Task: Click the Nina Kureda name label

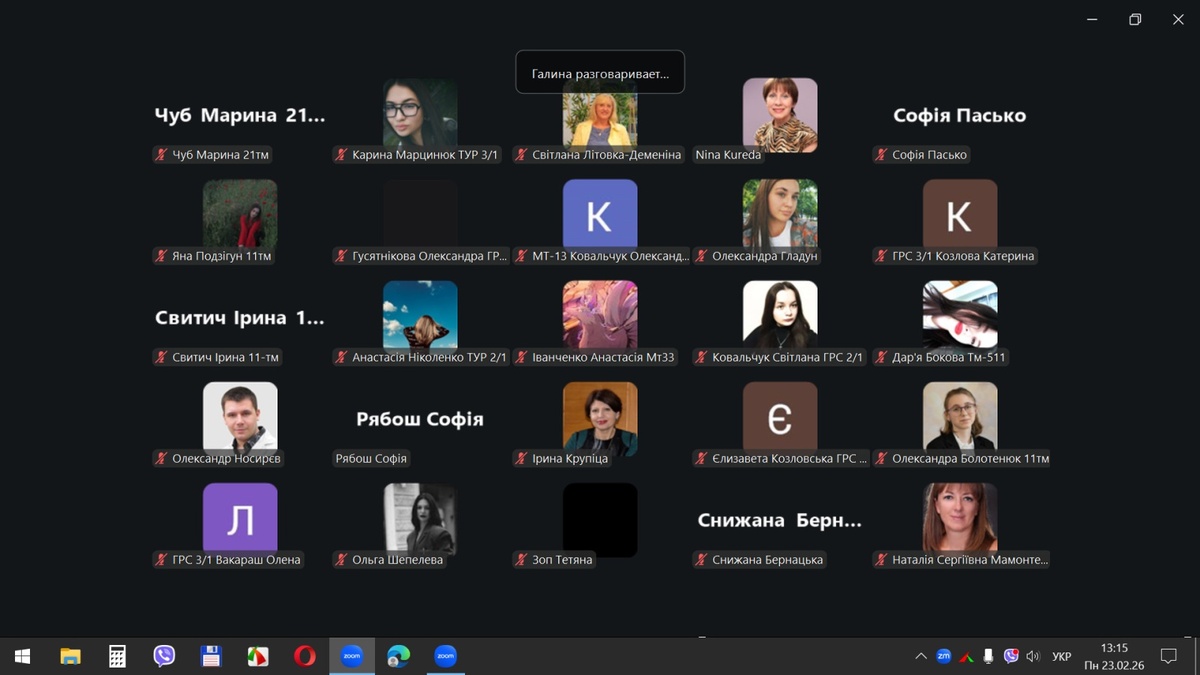Action: (x=728, y=155)
